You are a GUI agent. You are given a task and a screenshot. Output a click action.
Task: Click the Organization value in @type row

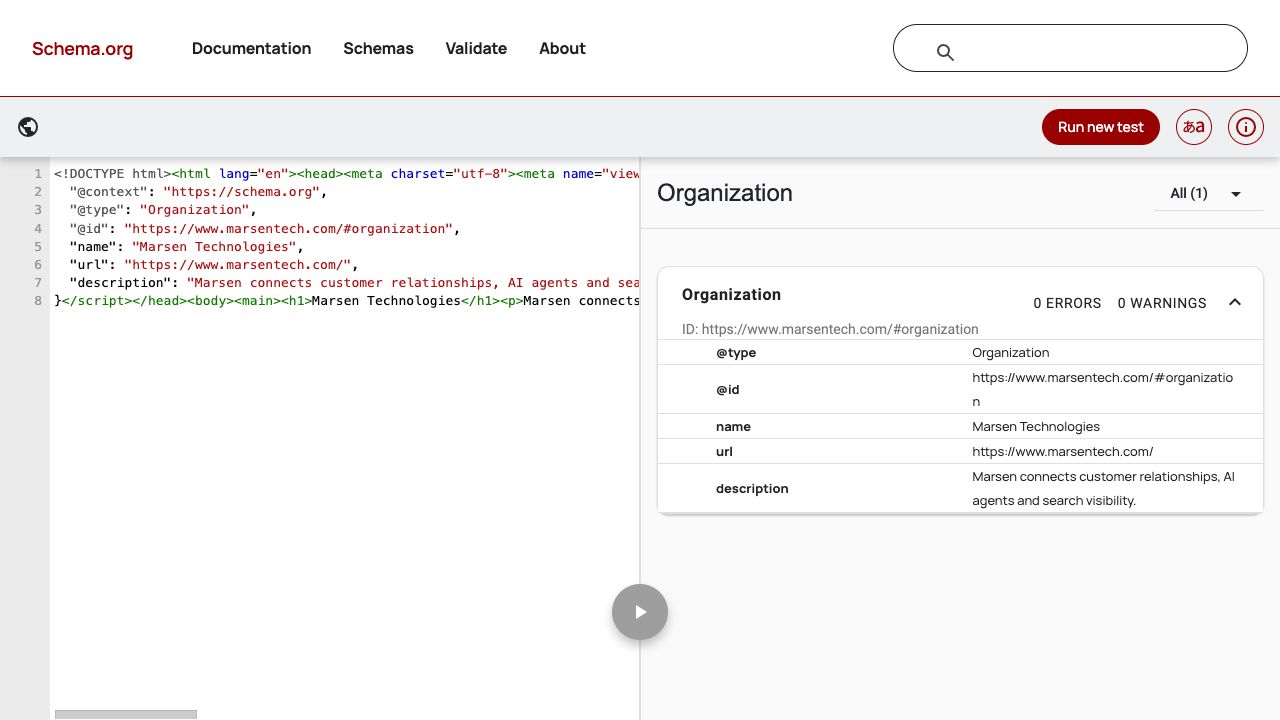[1010, 353]
